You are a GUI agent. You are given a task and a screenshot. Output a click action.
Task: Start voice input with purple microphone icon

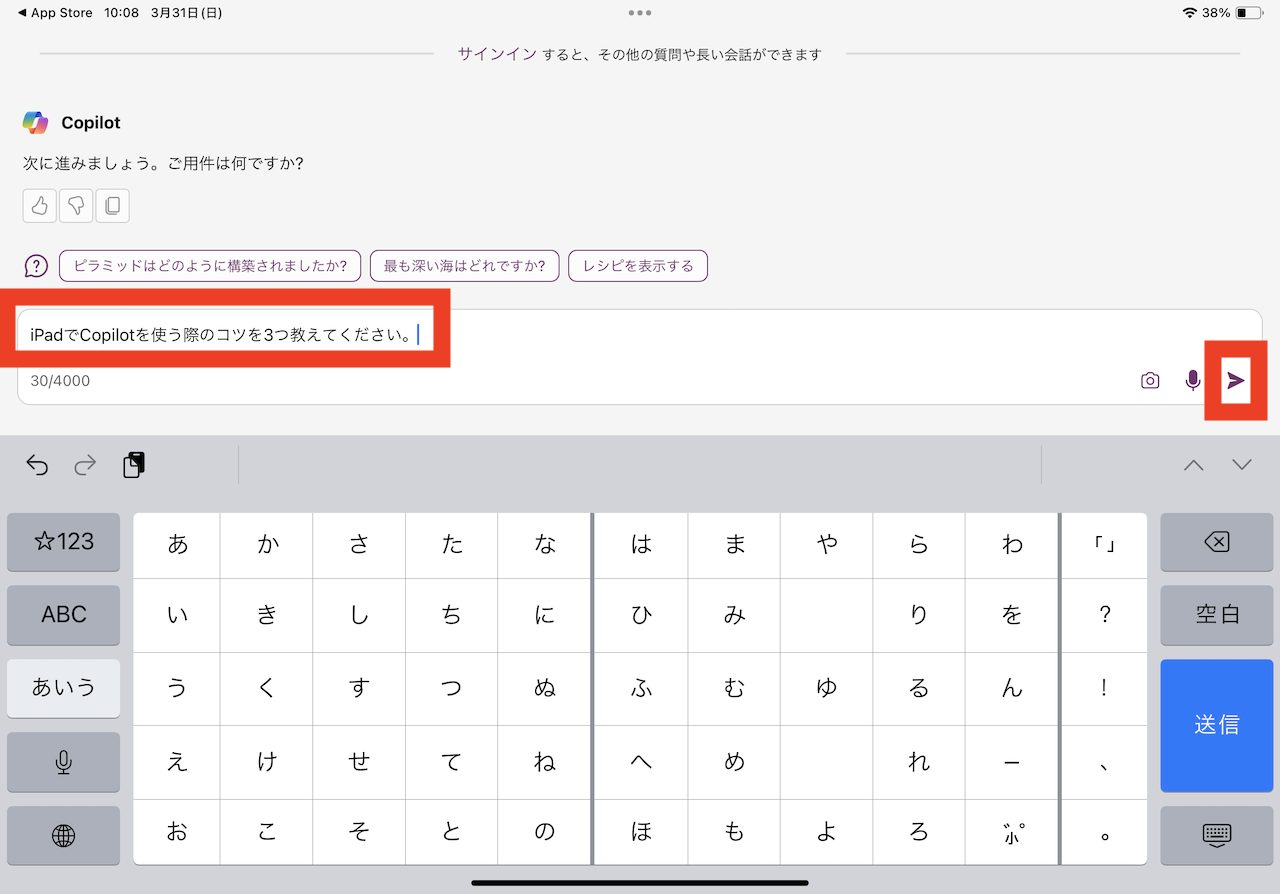1193,380
